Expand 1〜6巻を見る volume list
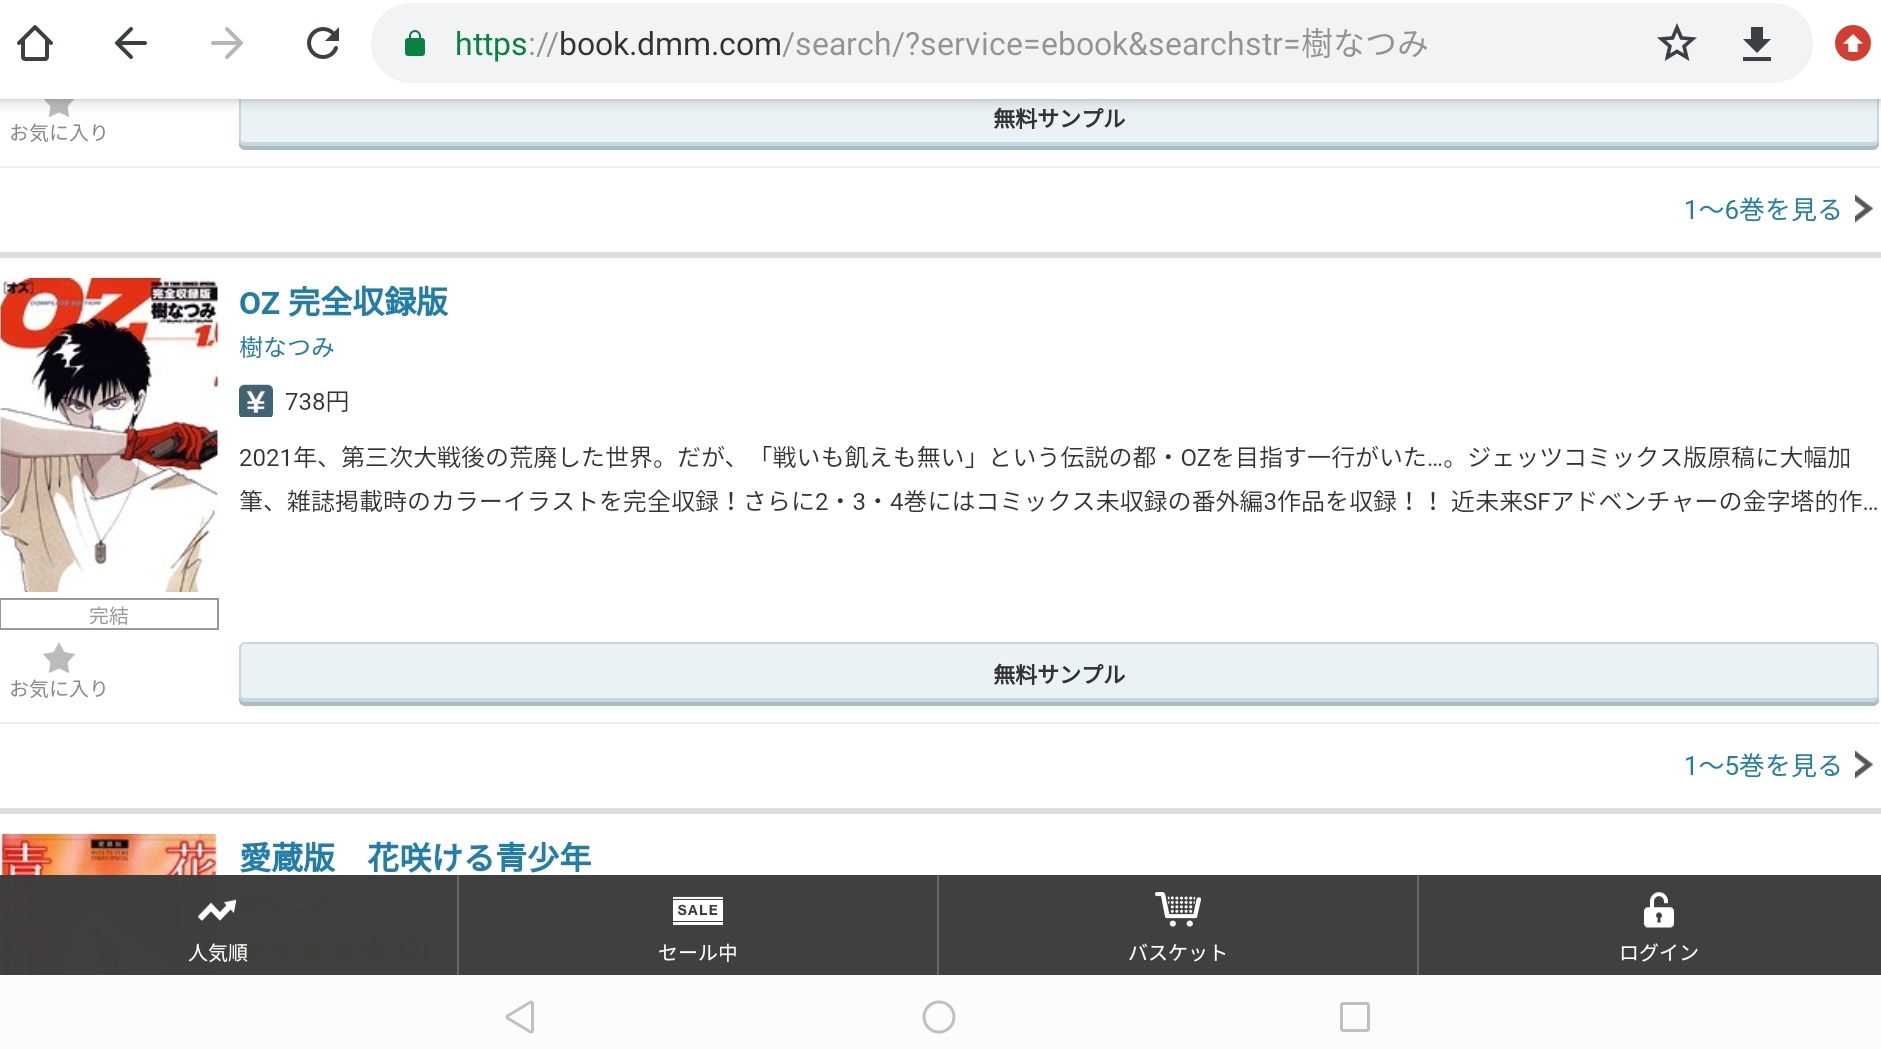 (1776, 210)
